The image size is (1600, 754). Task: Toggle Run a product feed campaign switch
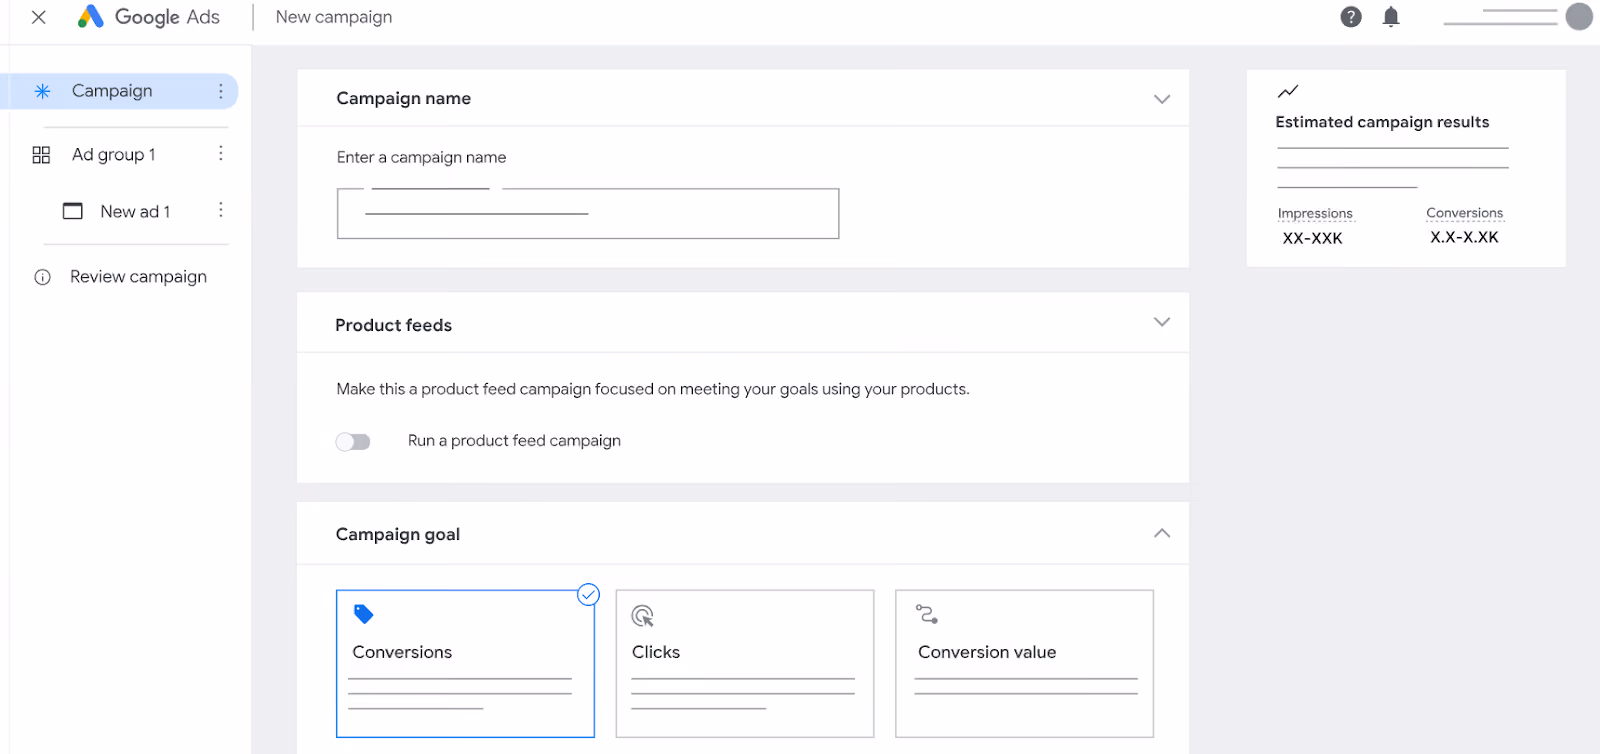coord(353,442)
